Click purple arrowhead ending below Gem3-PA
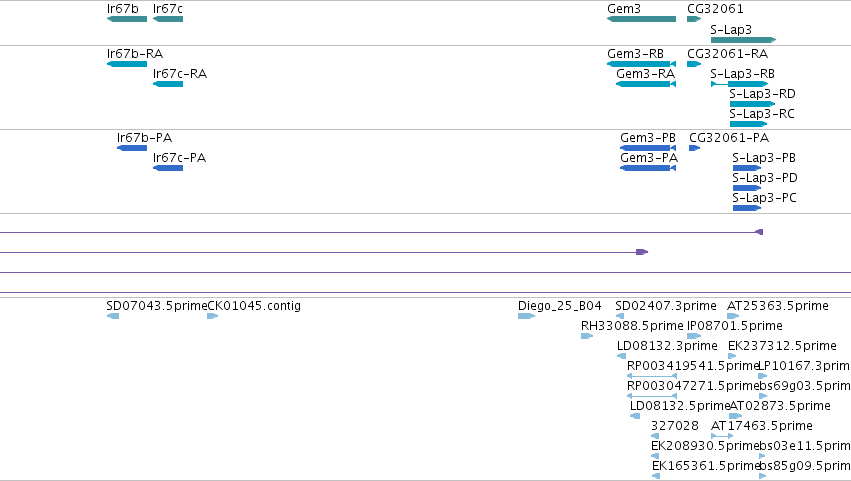Viewport: 851px width, 481px height. [x=642, y=252]
